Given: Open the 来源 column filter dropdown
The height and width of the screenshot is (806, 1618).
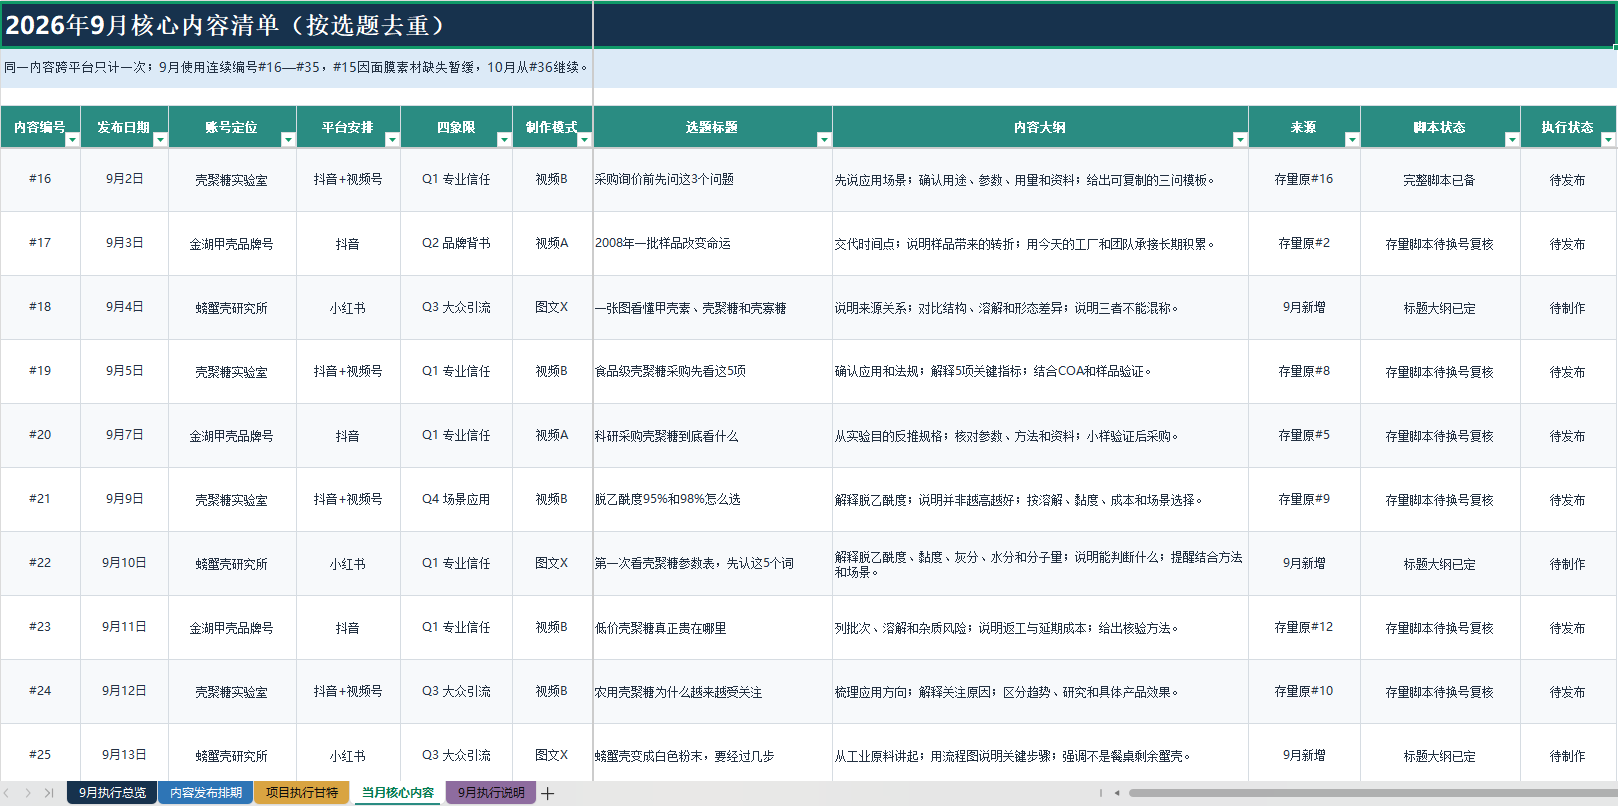Looking at the screenshot, I should pyautogui.click(x=1352, y=140).
